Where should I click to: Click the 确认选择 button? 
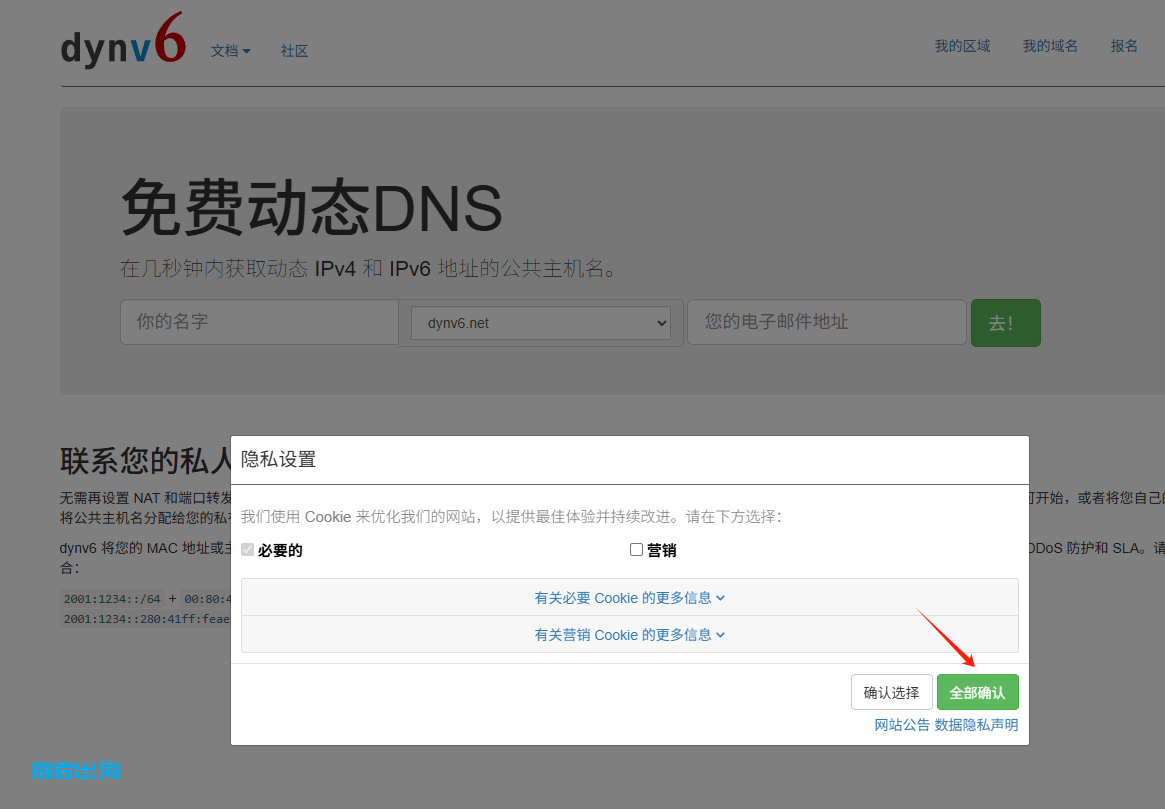coord(891,693)
